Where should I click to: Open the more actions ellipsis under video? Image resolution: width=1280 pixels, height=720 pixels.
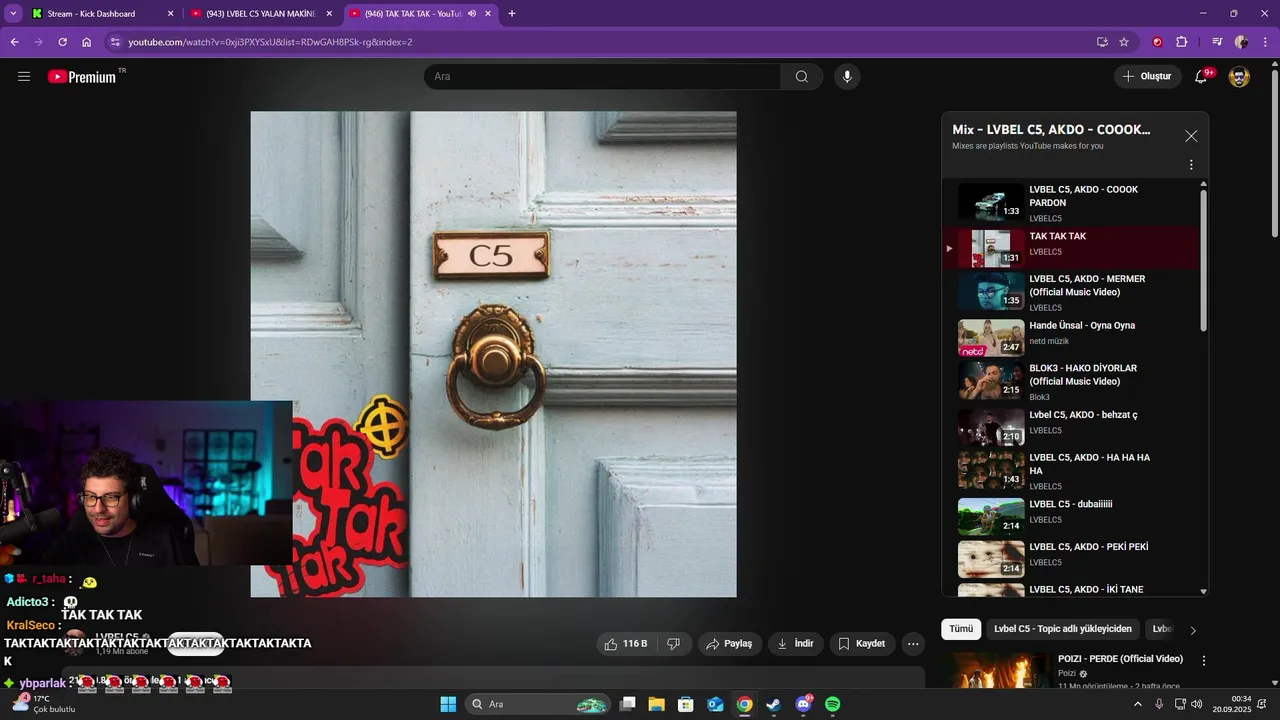913,644
